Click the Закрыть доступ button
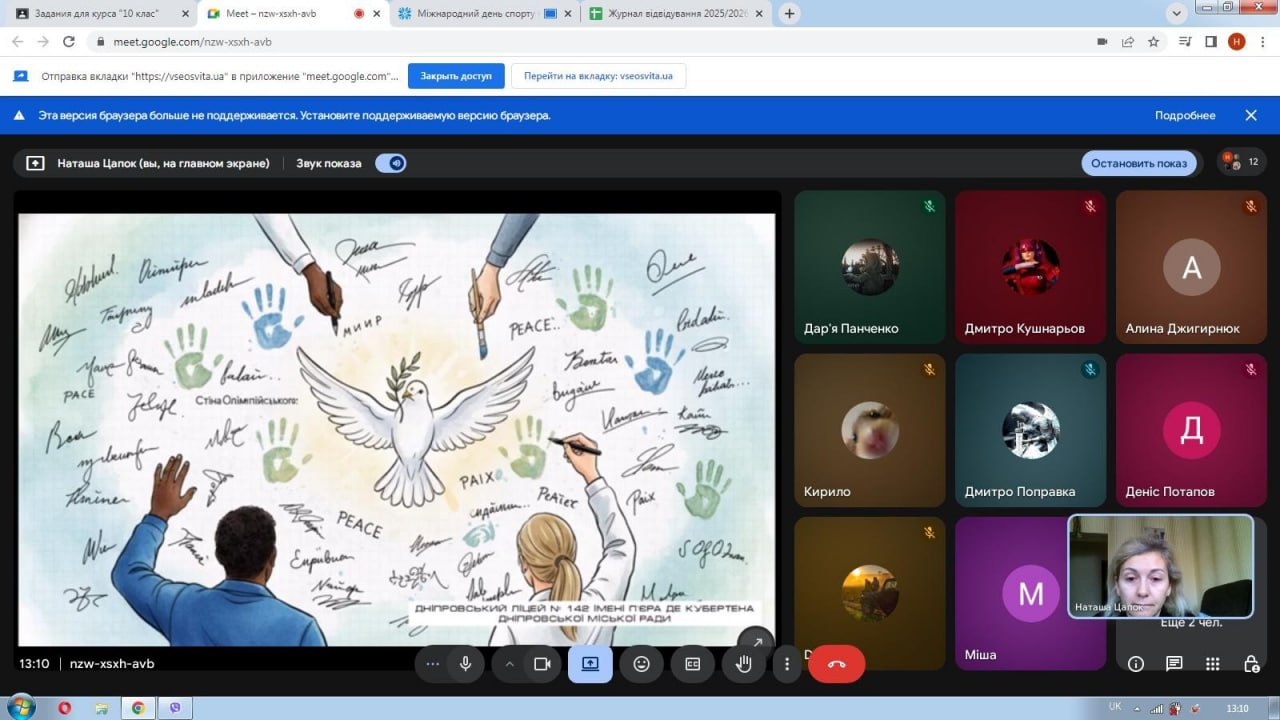This screenshot has width=1280, height=720. click(455, 76)
